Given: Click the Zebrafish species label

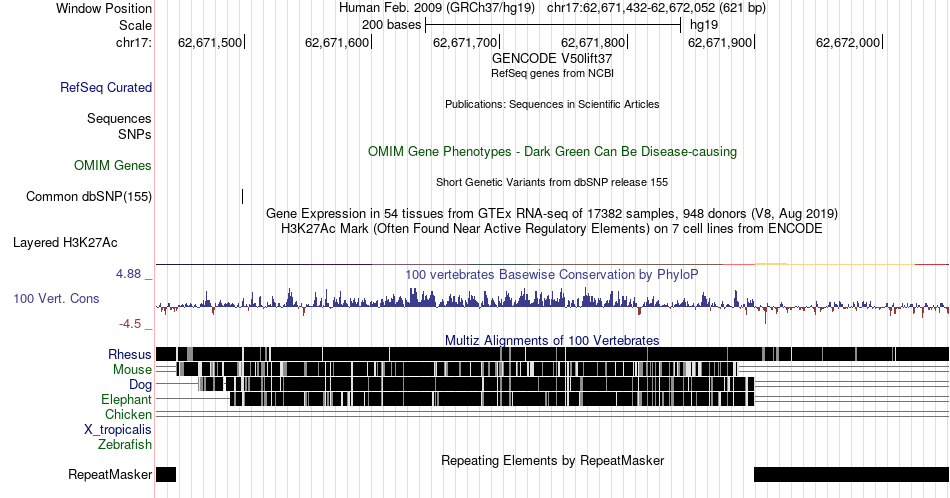Looking at the screenshot, I should tap(125, 444).
